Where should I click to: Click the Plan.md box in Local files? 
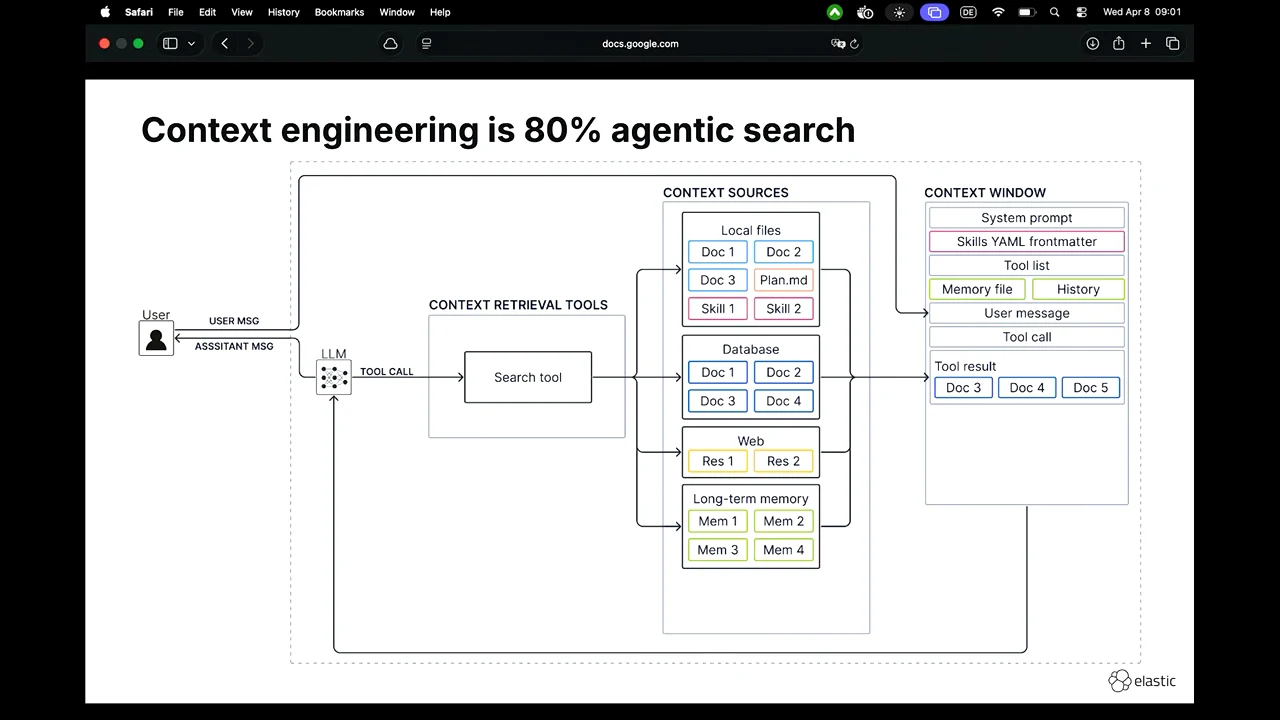coord(783,280)
